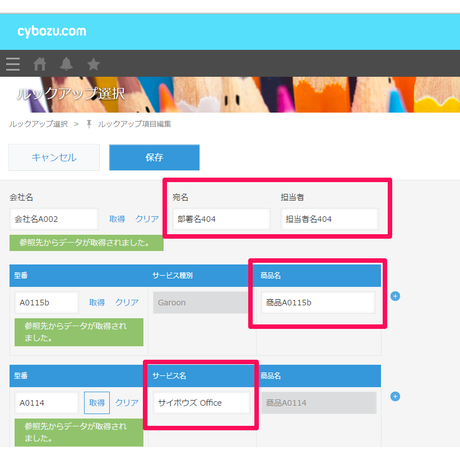Click the キャンセル button

(x=54, y=157)
